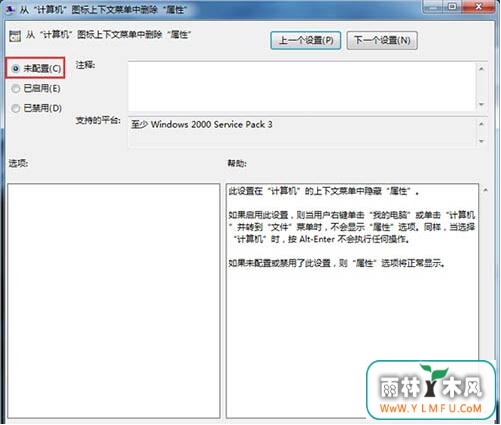Screen dimensions: 501x425
Task: Minimize the policy dialog window
Action: point(432,6)
